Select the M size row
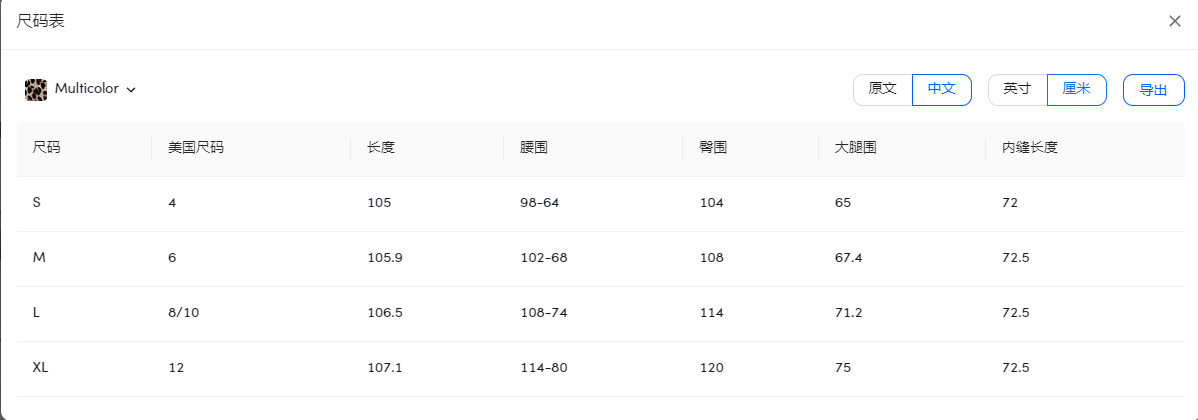This screenshot has height=420, width=1198. pyautogui.click(x=39, y=258)
